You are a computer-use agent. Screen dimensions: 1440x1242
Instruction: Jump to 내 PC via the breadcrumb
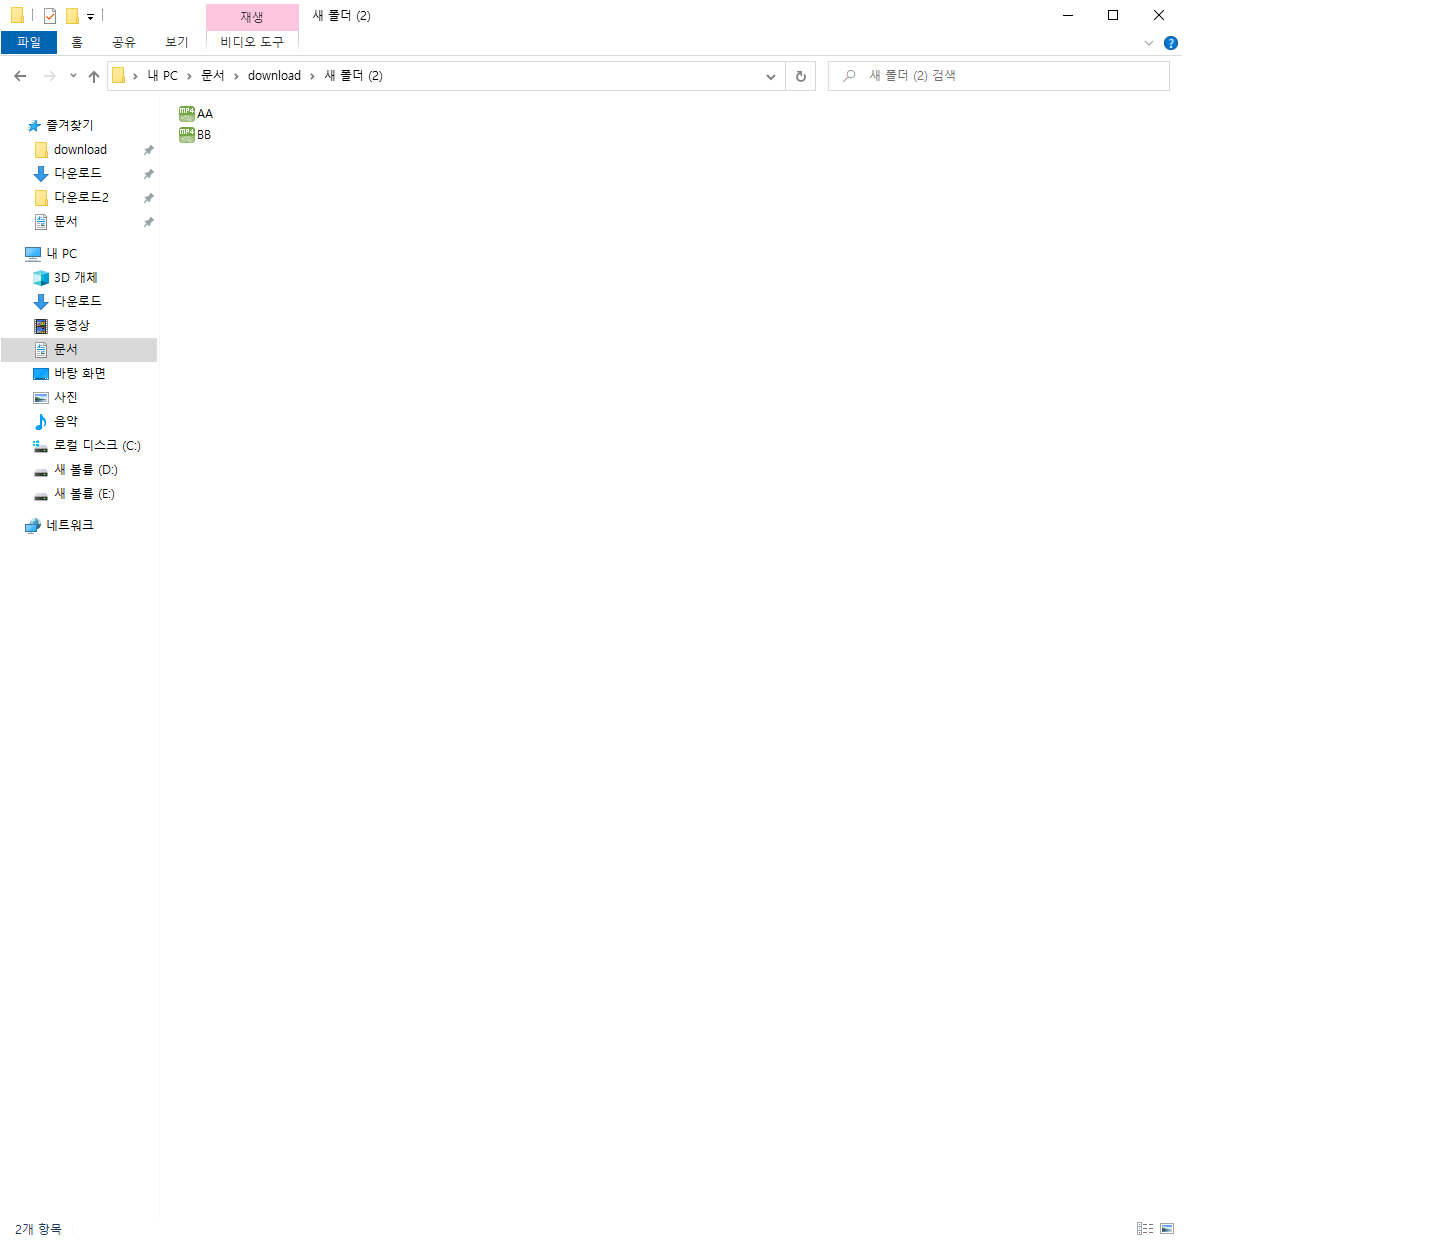point(162,75)
